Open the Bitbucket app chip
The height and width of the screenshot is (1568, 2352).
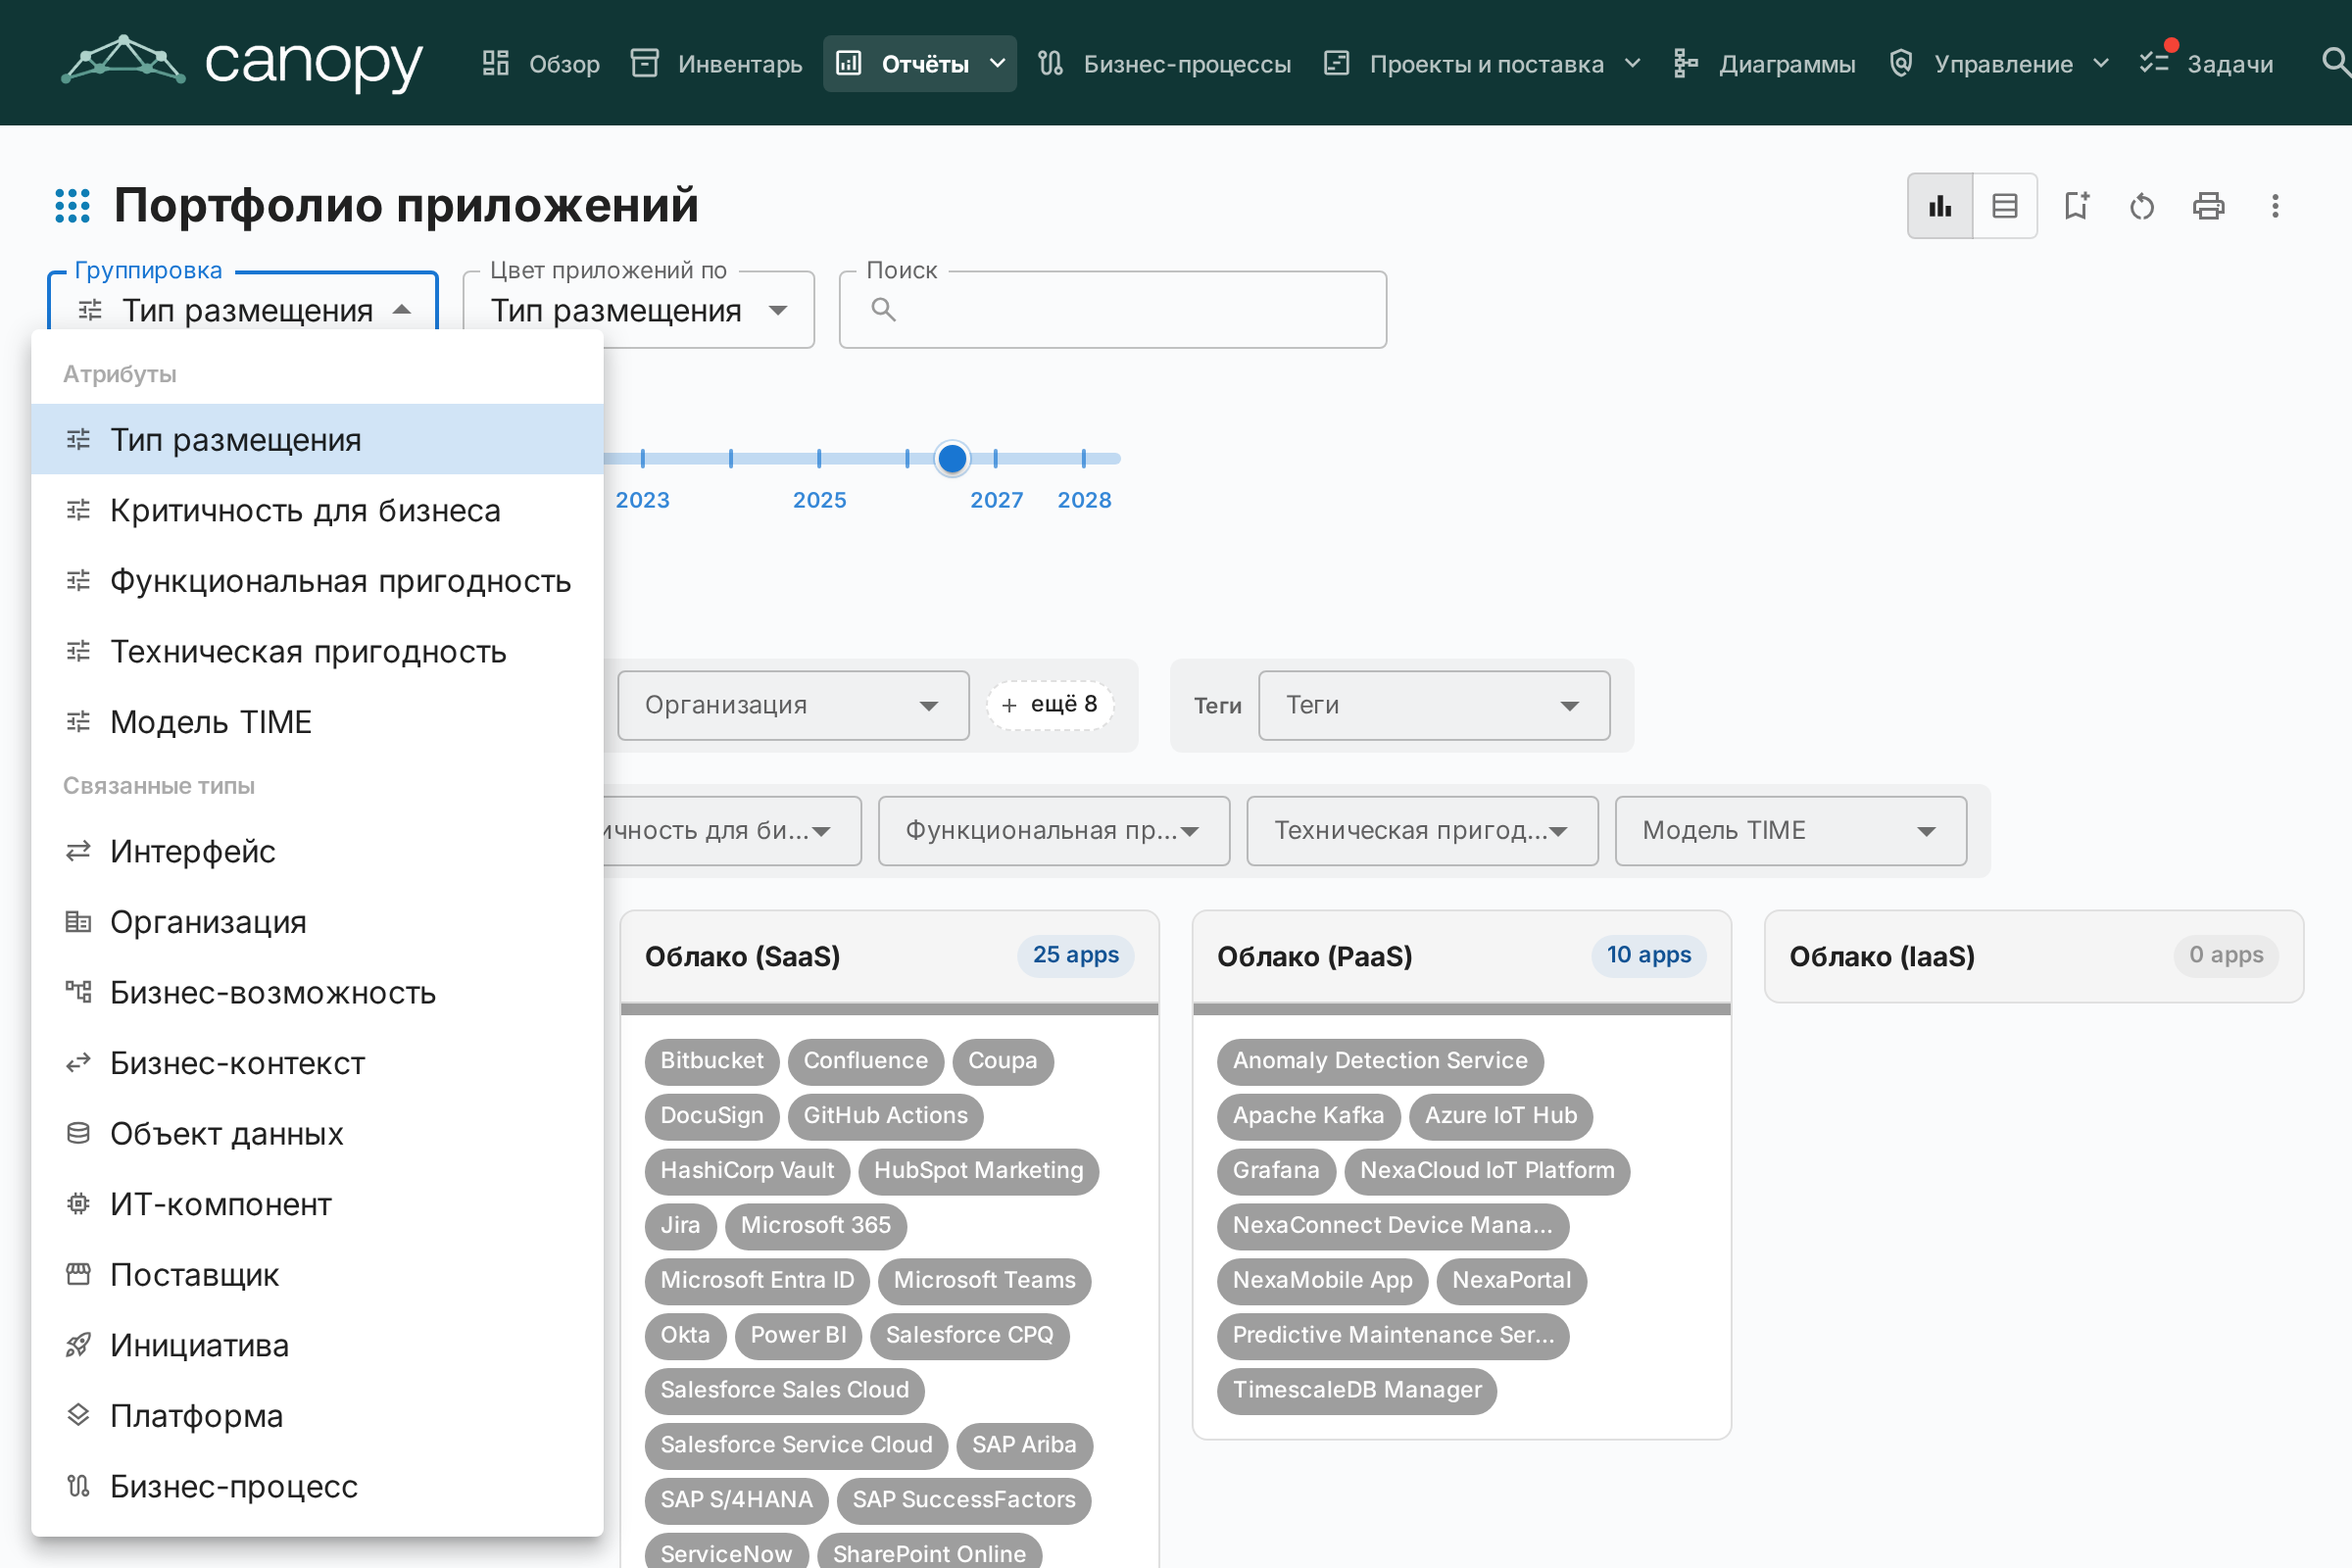(712, 1061)
